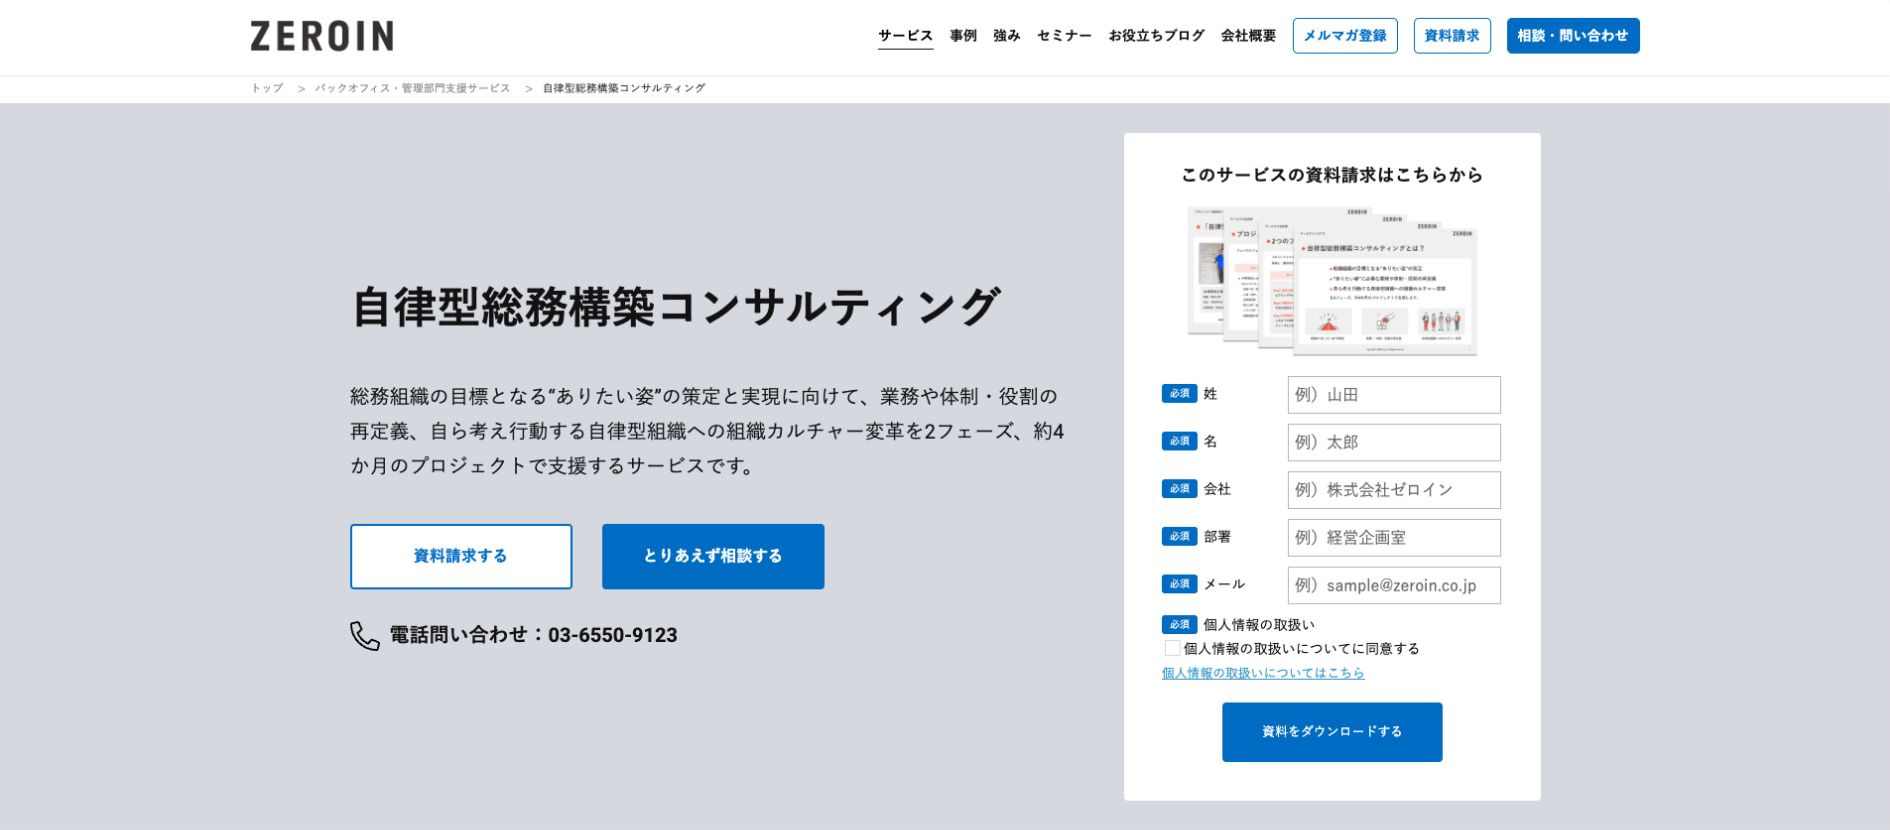Image resolution: width=1890 pixels, height=830 pixels.
Task: Focus the 名 input field
Action: [1394, 442]
